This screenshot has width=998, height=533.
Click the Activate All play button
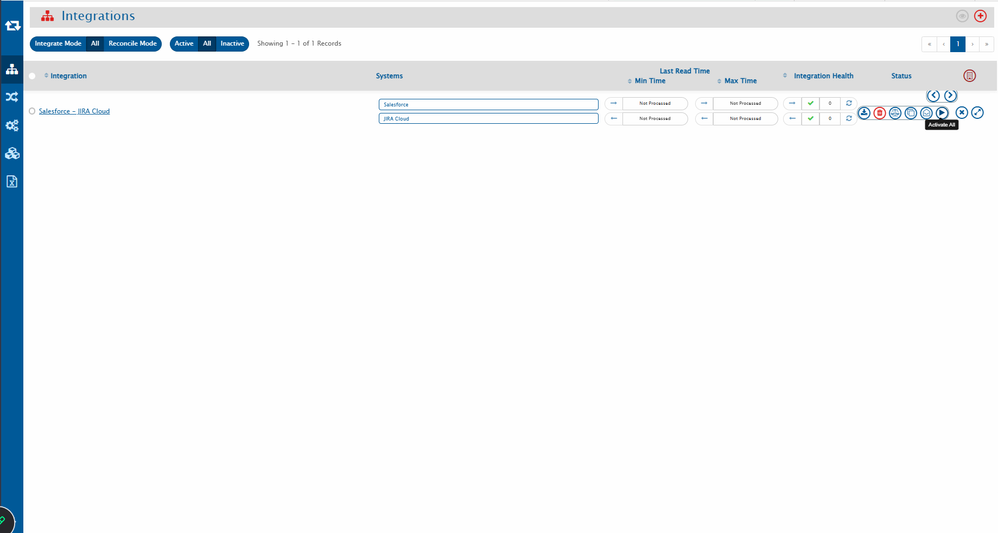[942, 113]
